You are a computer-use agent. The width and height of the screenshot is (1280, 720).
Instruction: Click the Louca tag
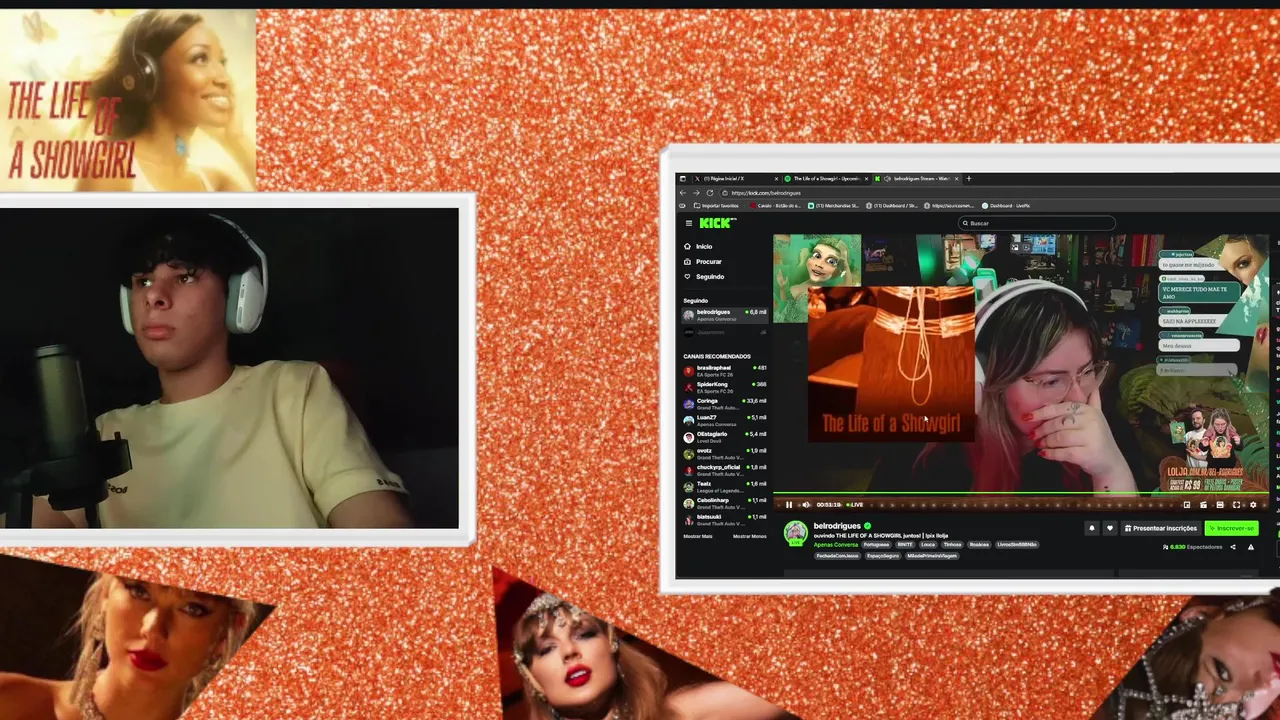click(928, 545)
